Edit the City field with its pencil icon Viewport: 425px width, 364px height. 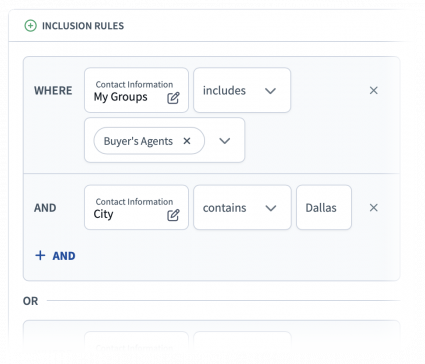[x=173, y=215]
